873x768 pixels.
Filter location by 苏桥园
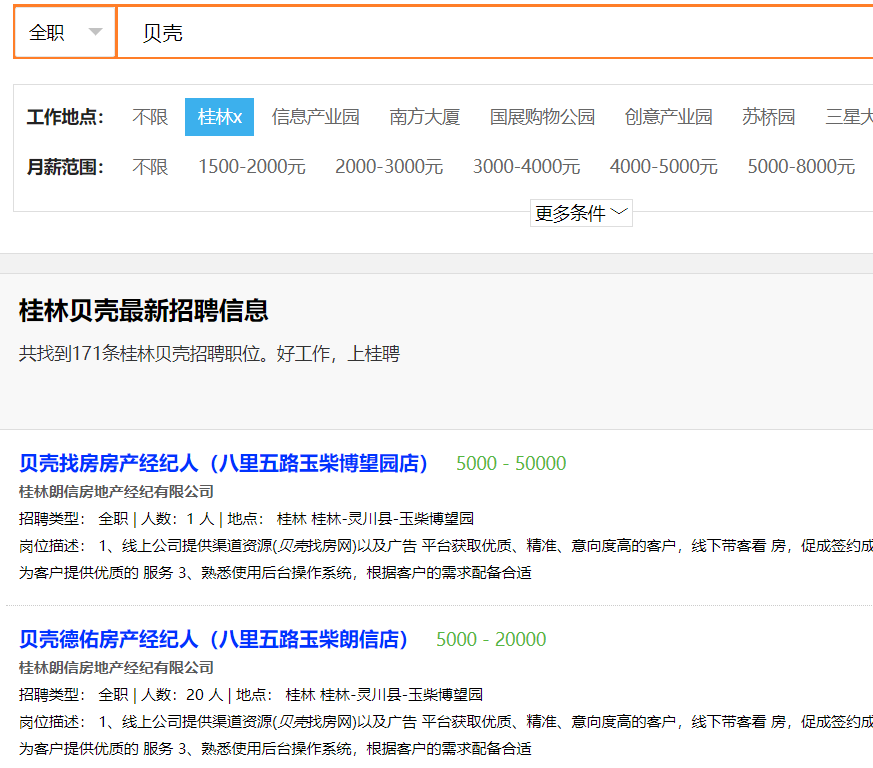769,117
